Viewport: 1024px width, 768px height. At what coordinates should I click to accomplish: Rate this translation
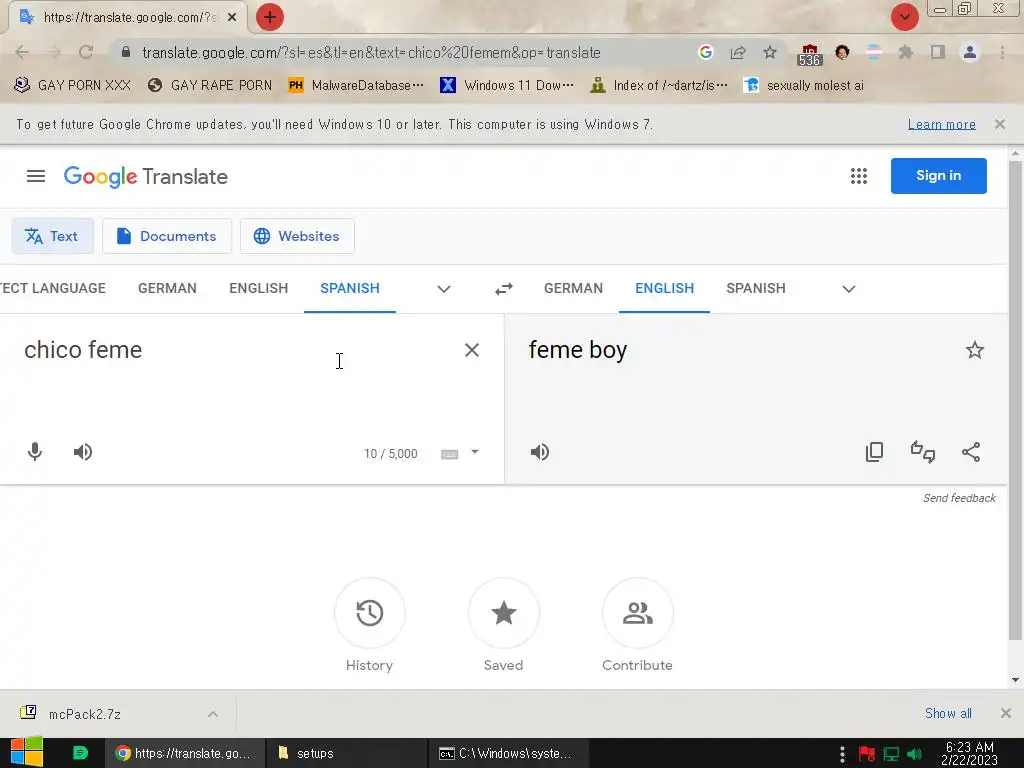[x=923, y=452]
